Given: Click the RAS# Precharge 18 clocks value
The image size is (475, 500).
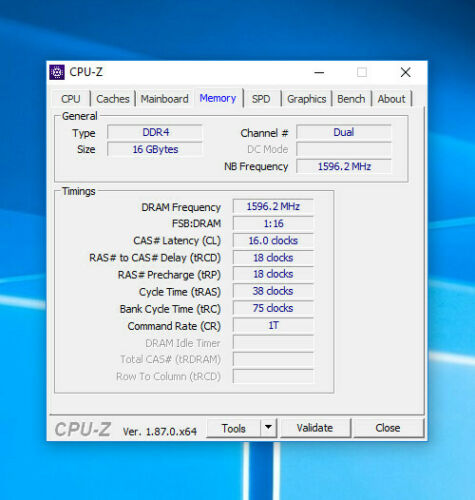Looking at the screenshot, I should (x=273, y=274).
